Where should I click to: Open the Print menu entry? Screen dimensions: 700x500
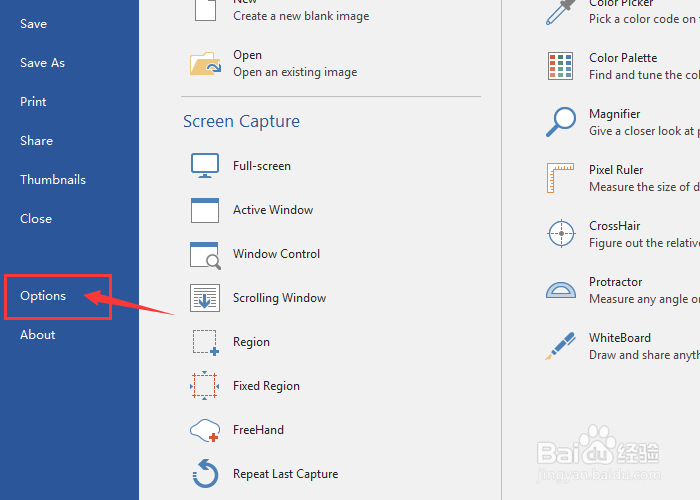[33, 102]
